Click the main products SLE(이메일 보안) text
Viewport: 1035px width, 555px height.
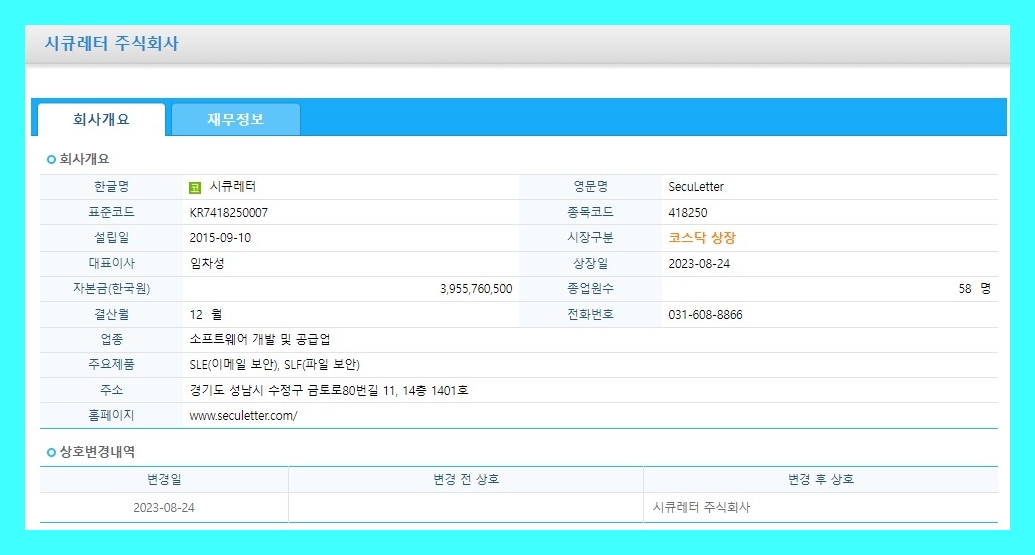234,364
